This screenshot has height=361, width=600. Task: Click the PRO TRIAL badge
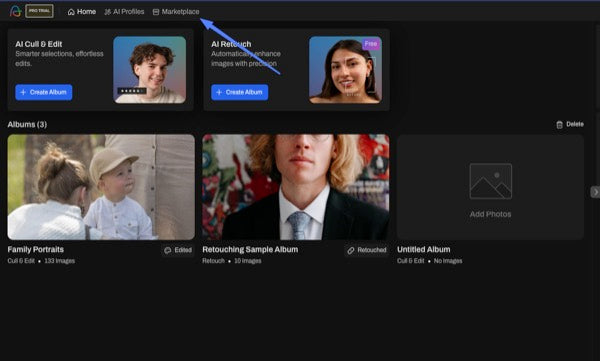click(x=39, y=11)
